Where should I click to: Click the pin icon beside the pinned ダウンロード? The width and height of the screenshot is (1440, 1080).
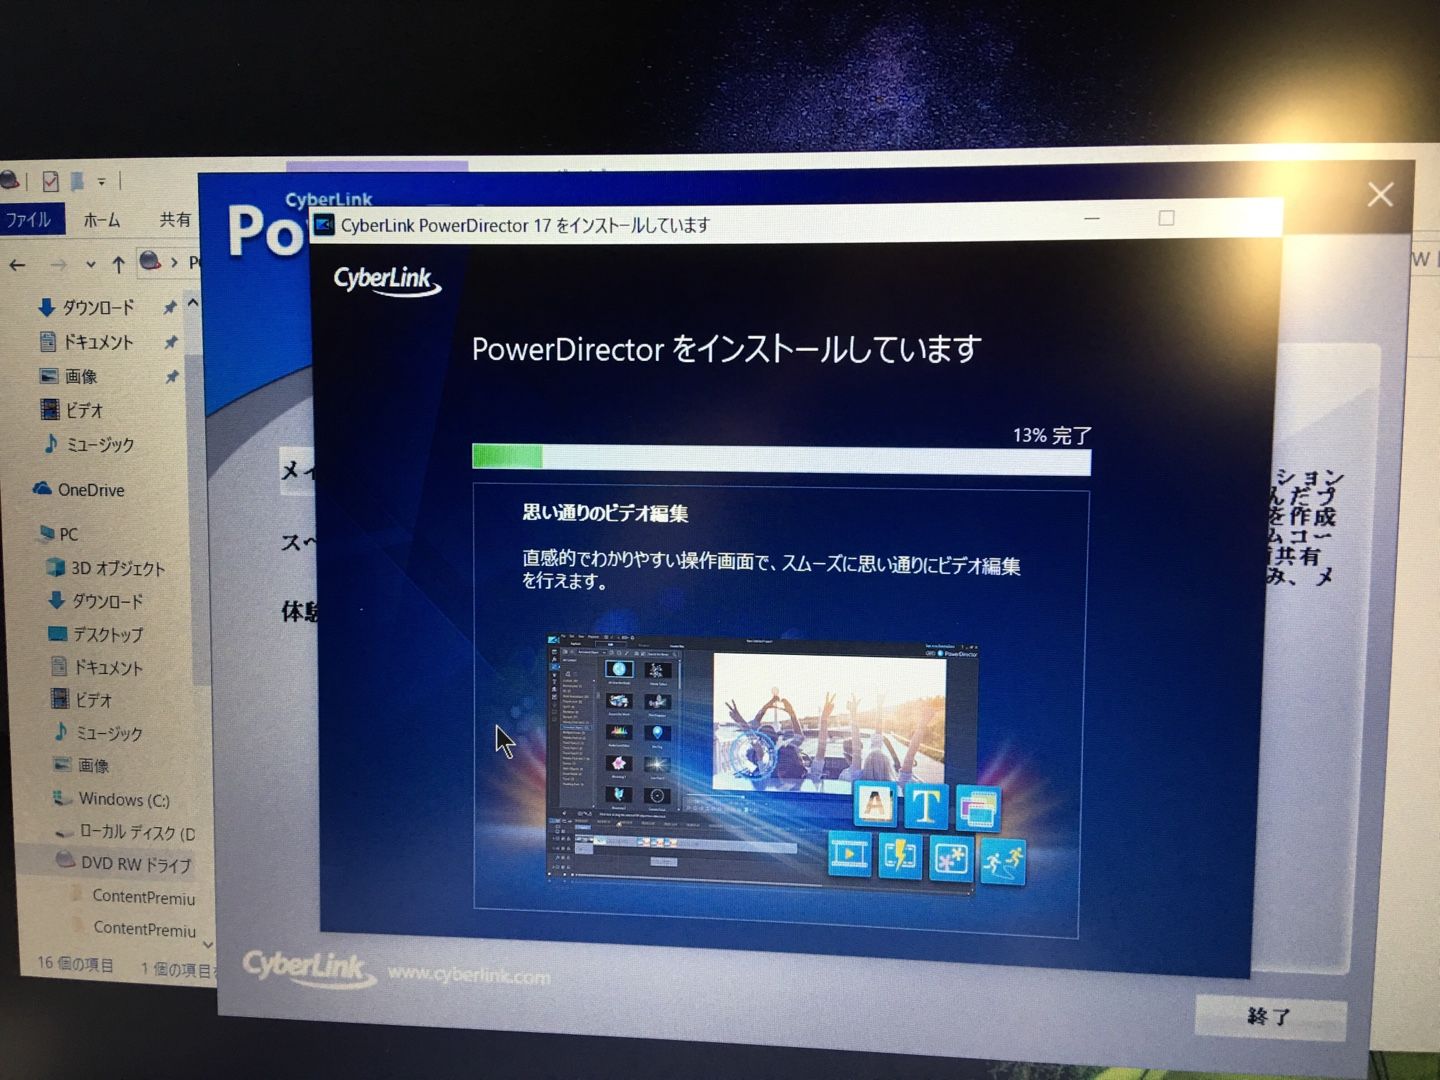coord(170,307)
